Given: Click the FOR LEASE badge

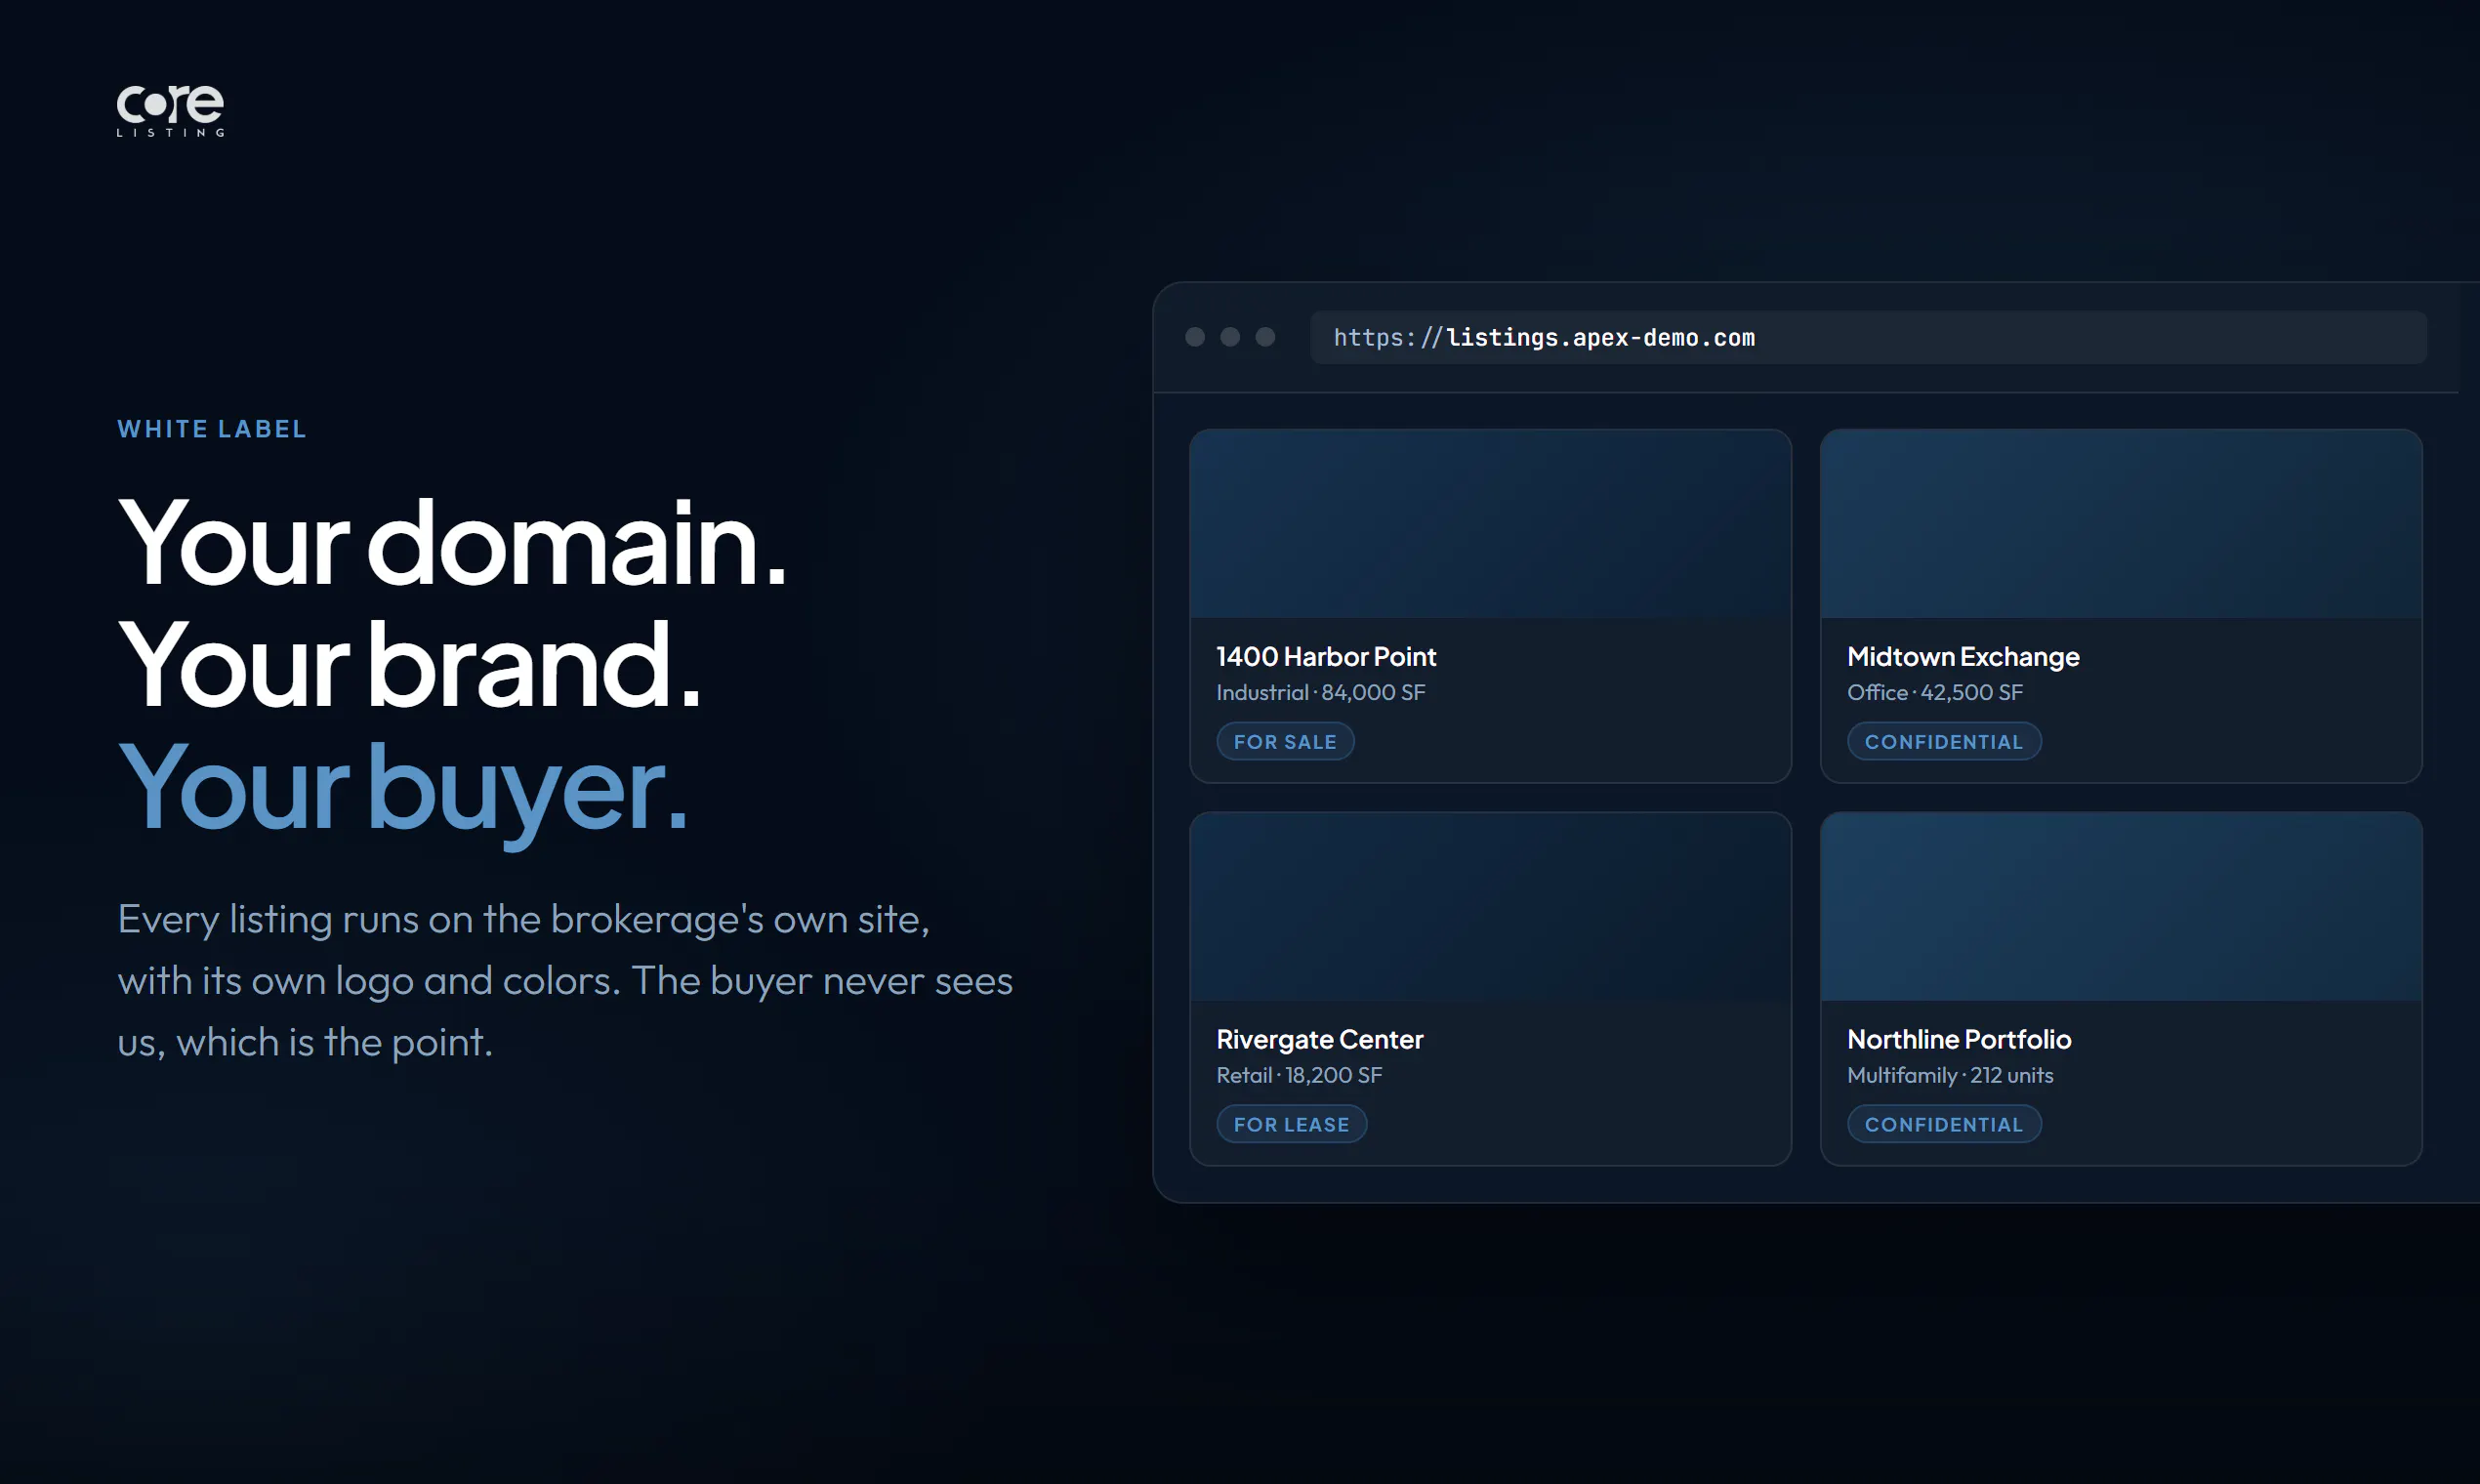Looking at the screenshot, I should pyautogui.click(x=1291, y=1124).
